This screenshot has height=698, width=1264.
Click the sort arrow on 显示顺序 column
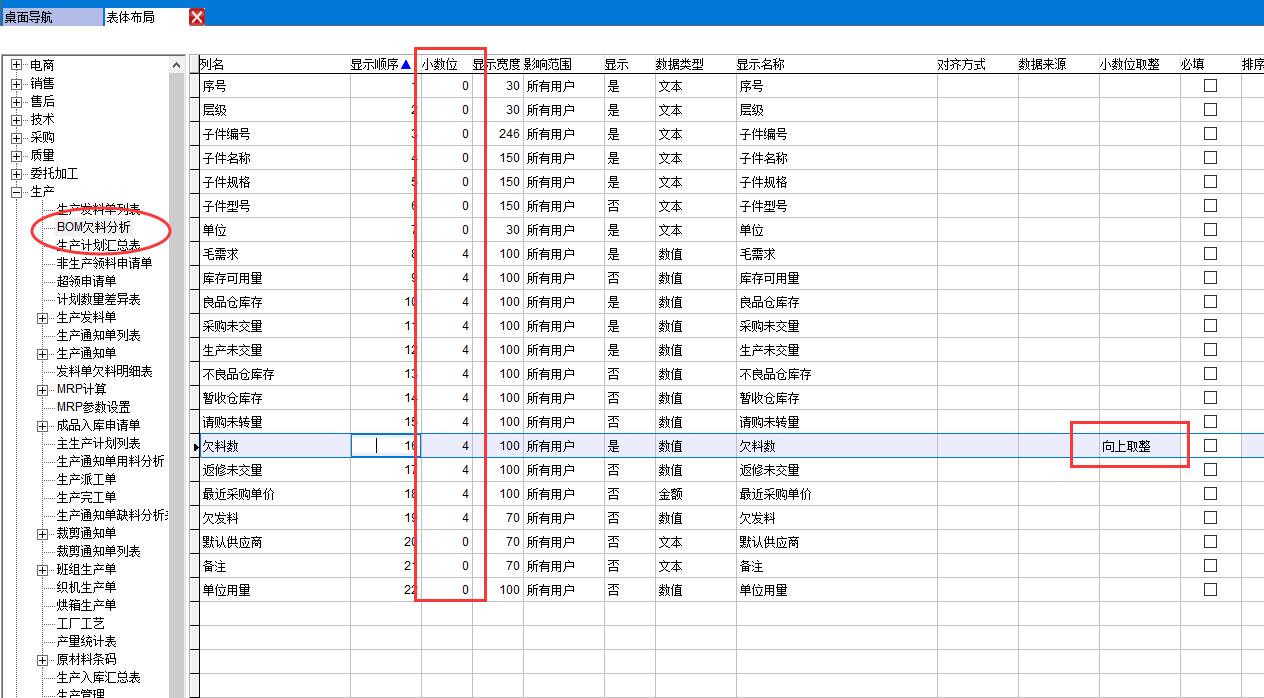point(406,65)
